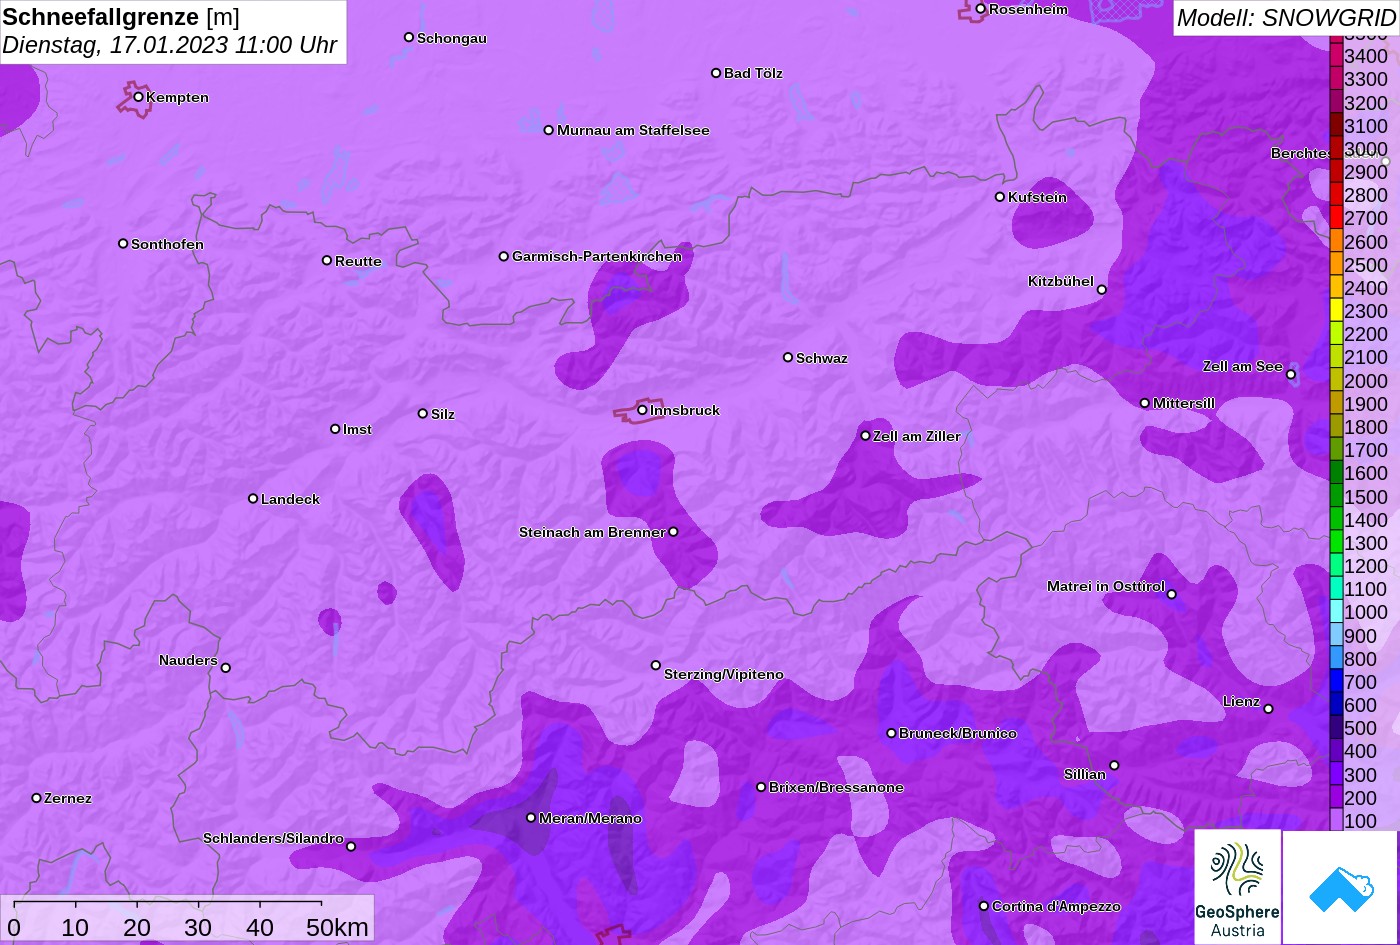
Task: Click the 1000 m cyan legend swatch
Action: click(x=1336, y=612)
